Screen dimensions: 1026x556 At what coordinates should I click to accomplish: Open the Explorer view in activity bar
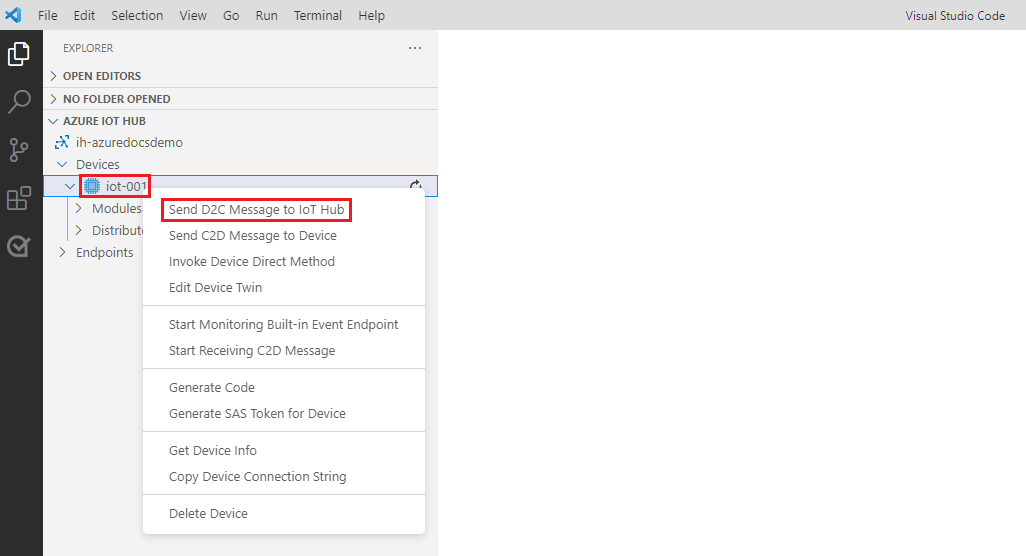[x=19, y=54]
